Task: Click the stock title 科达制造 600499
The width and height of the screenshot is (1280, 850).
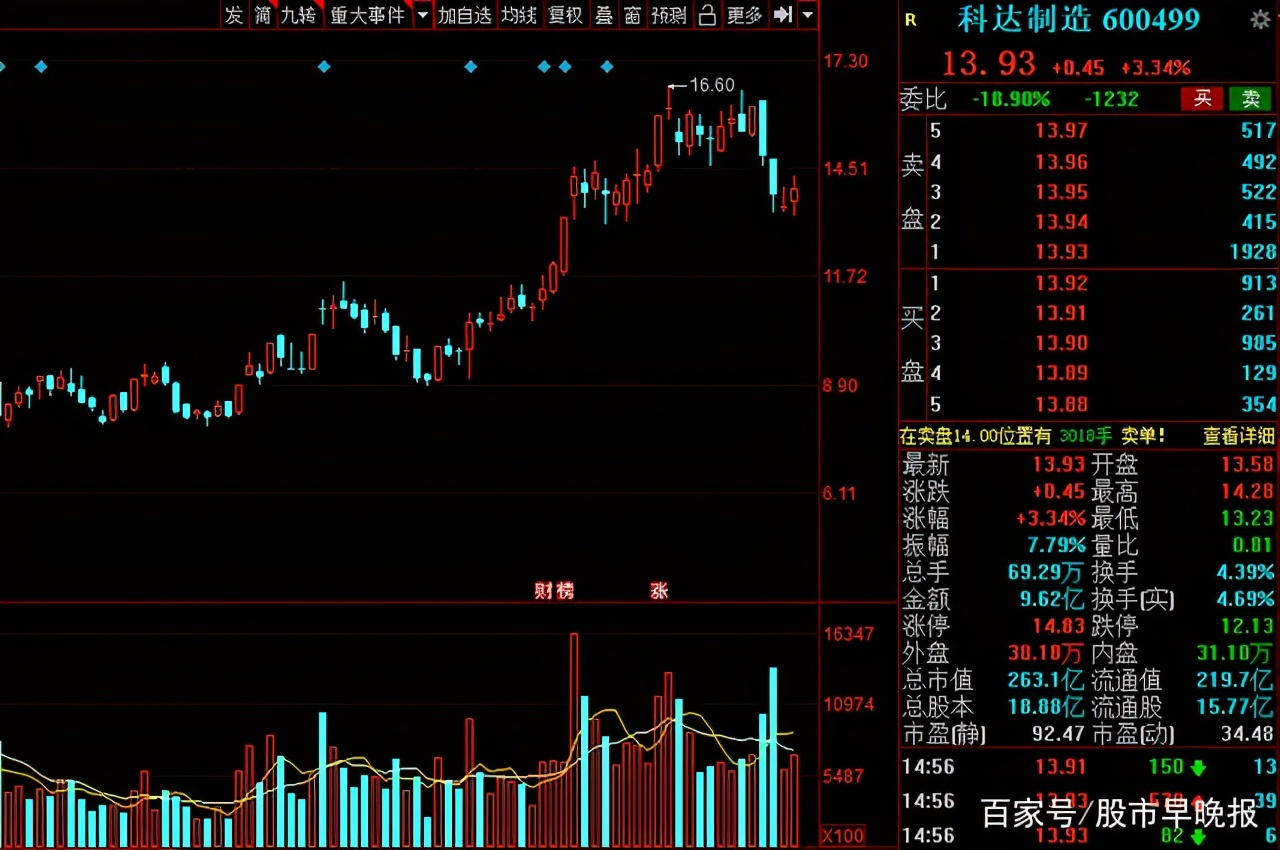Action: tap(1079, 19)
